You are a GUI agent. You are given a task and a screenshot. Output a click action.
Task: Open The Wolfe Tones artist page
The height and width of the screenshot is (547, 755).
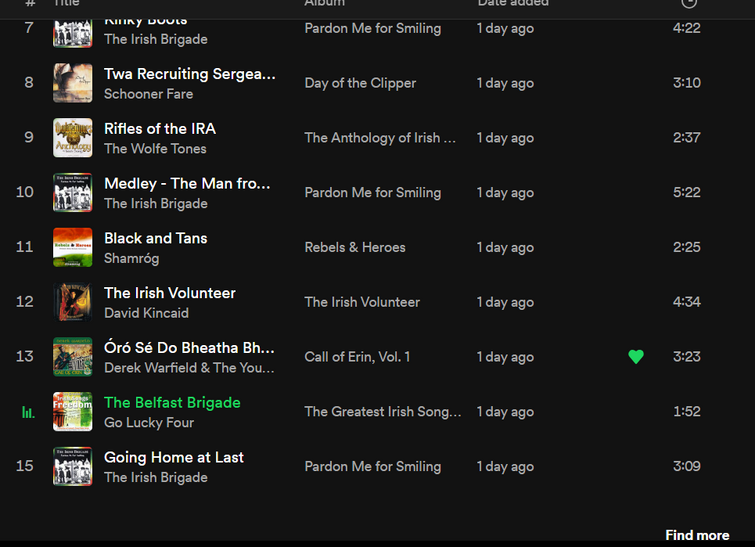click(155, 149)
